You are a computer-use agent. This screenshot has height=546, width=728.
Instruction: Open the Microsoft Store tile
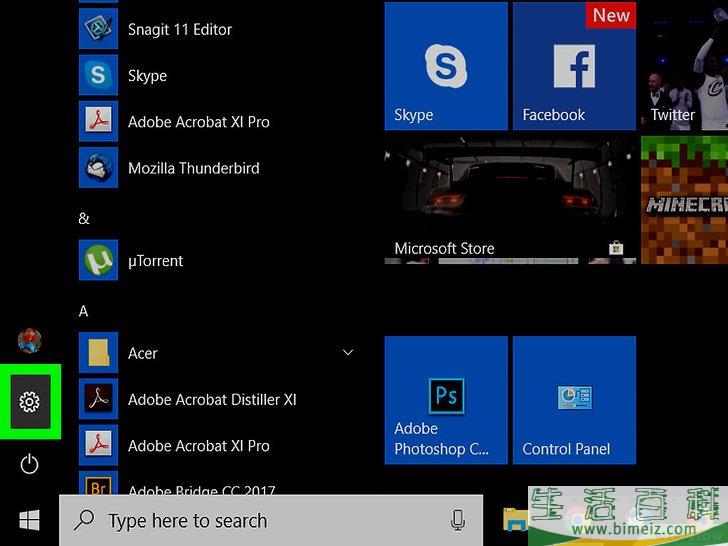[x=510, y=201]
